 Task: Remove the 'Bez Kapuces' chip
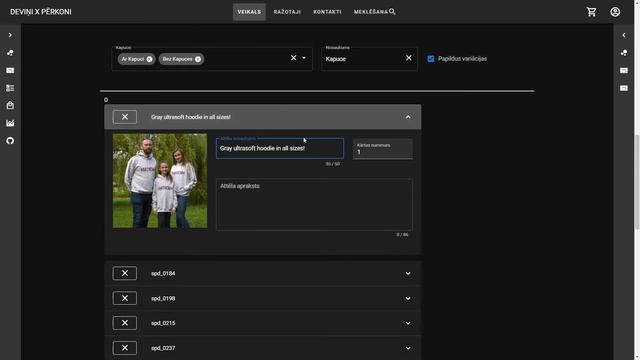[x=198, y=59]
